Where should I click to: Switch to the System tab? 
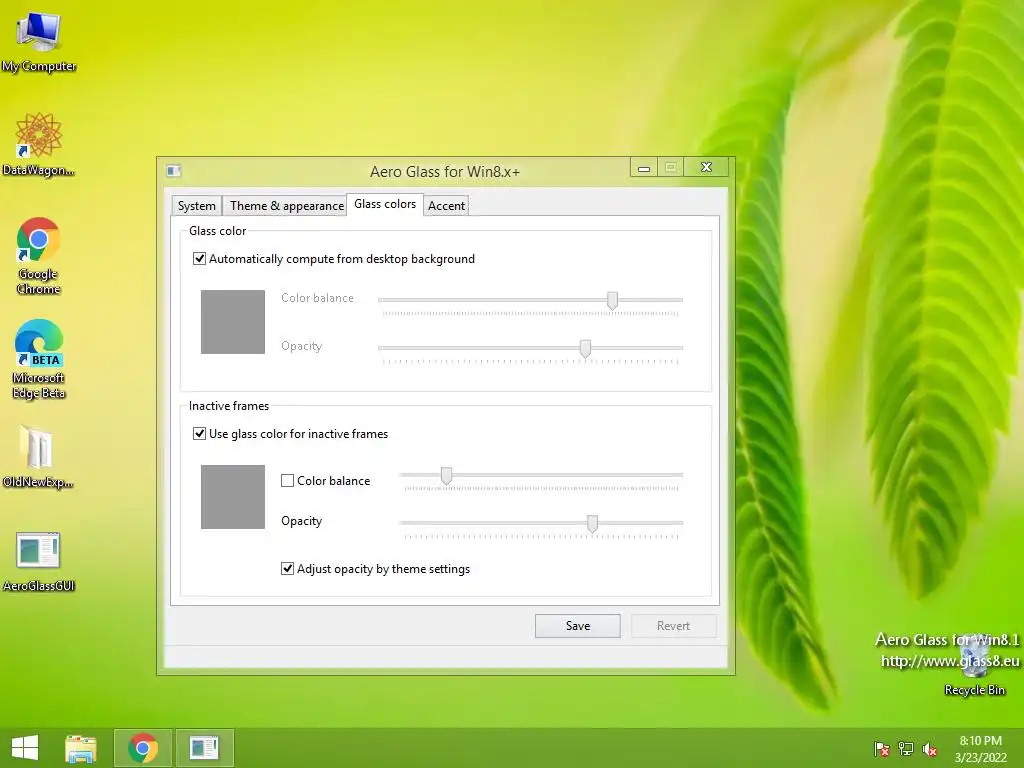(197, 206)
